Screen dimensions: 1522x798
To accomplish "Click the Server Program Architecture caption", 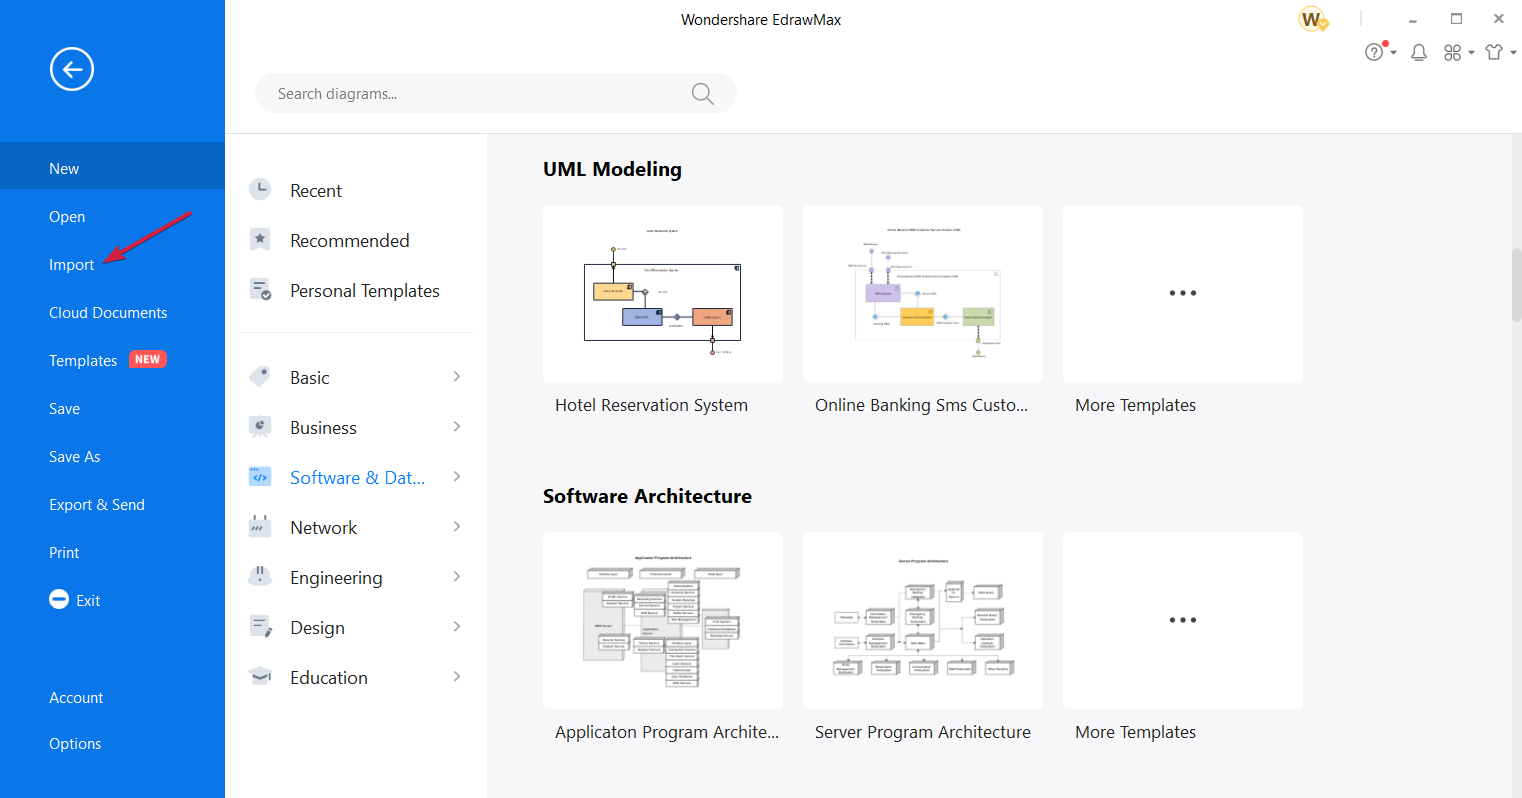I will (923, 732).
